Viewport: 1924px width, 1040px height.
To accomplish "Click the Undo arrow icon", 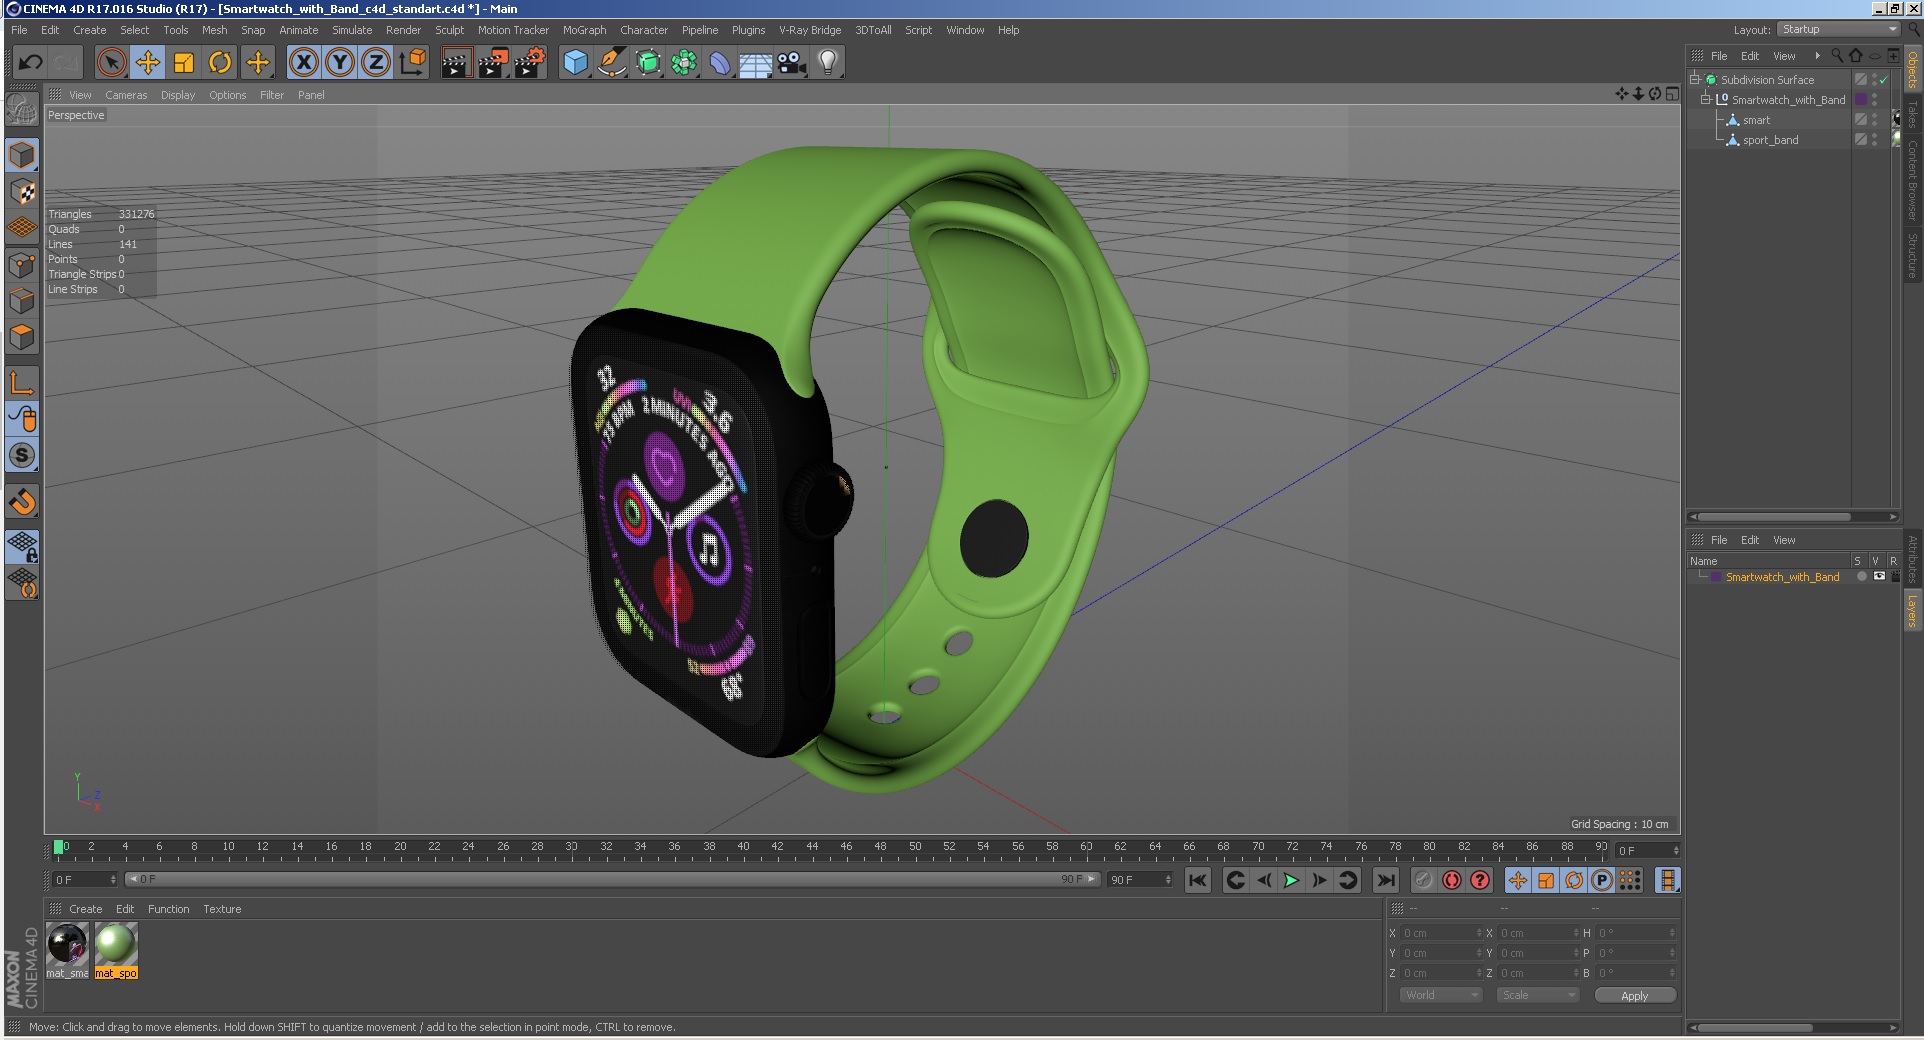I will coord(30,63).
